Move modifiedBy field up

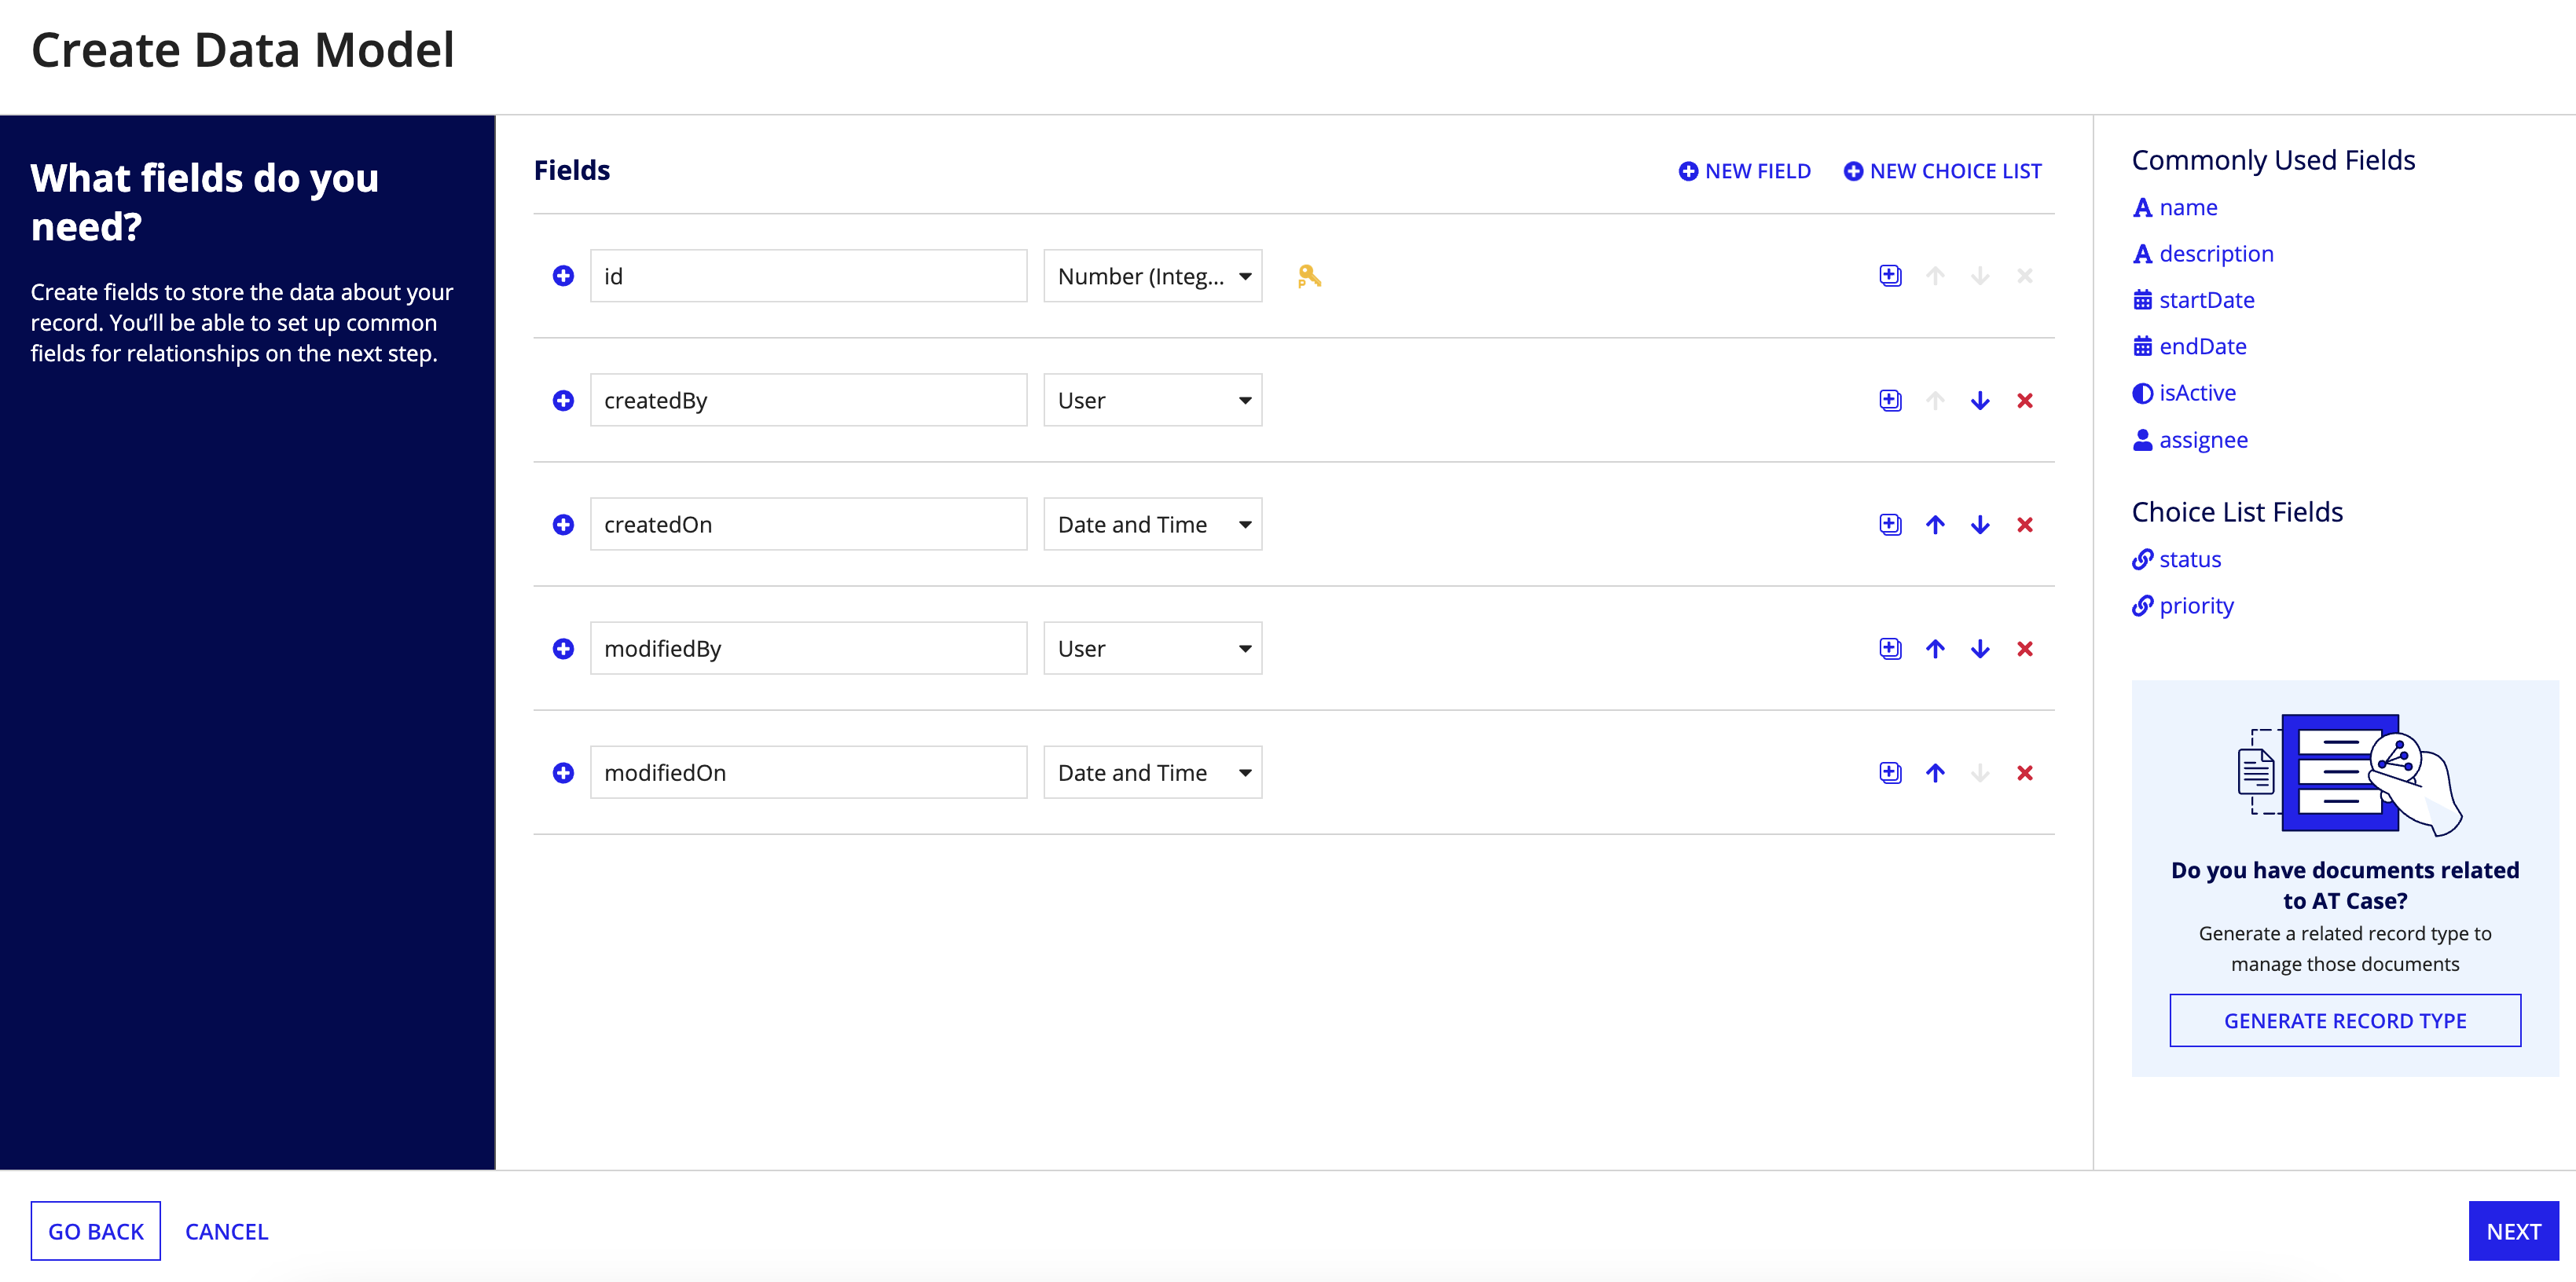coord(1935,648)
